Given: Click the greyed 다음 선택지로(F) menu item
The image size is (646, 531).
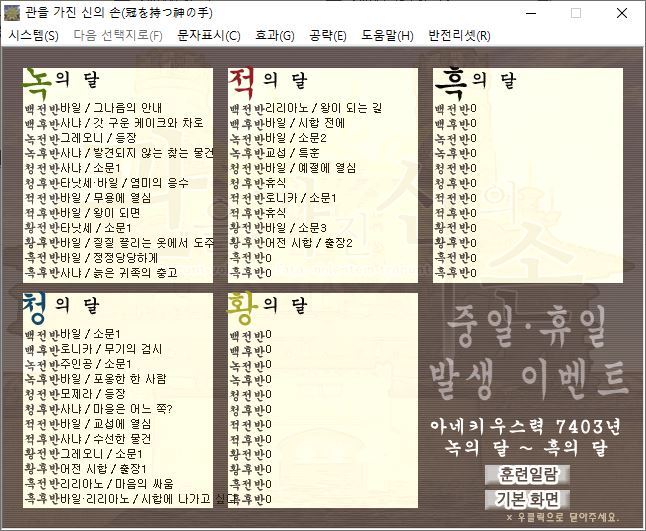Looking at the screenshot, I should pyautogui.click(x=118, y=36).
